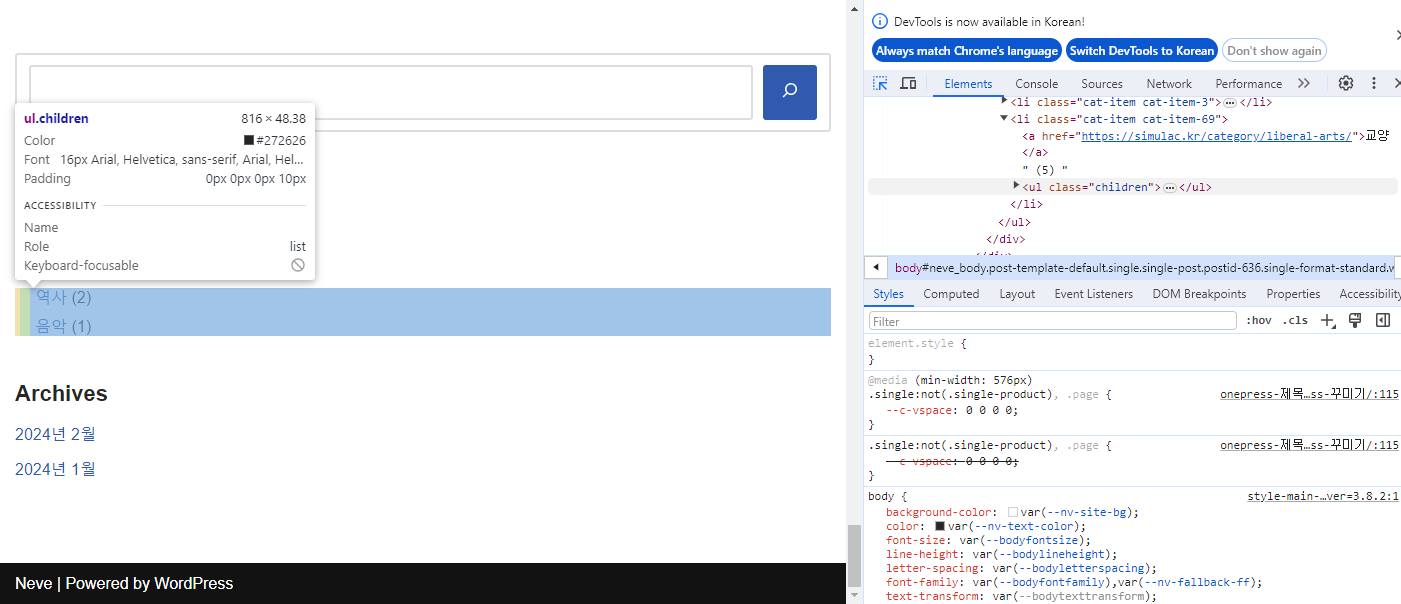Open the 2024년 1월 archive link
This screenshot has height=604, width=1401.
(x=55, y=469)
